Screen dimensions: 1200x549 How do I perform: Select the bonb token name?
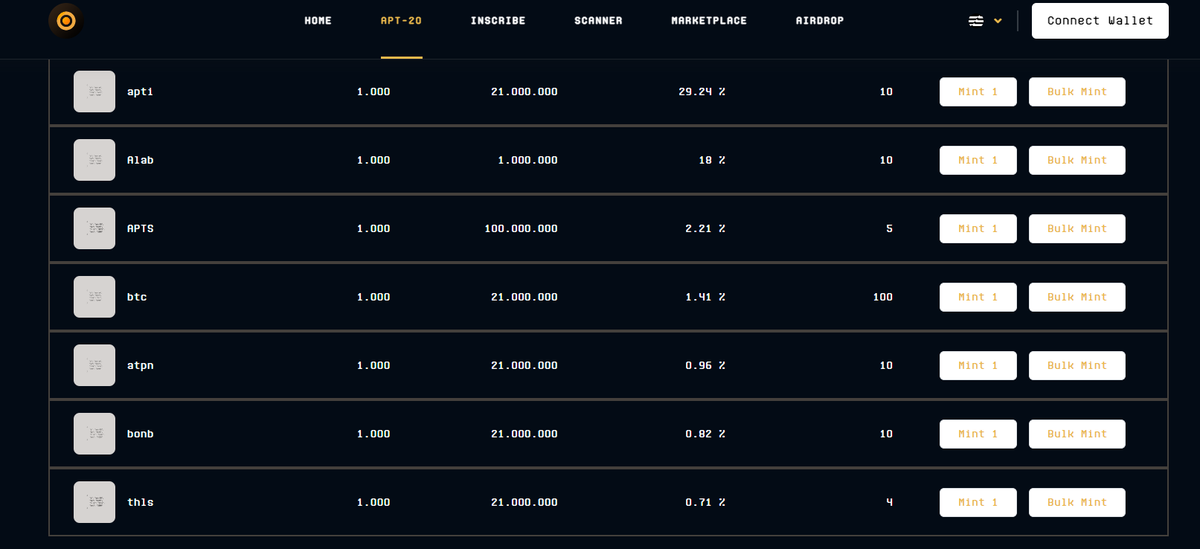tap(140, 434)
